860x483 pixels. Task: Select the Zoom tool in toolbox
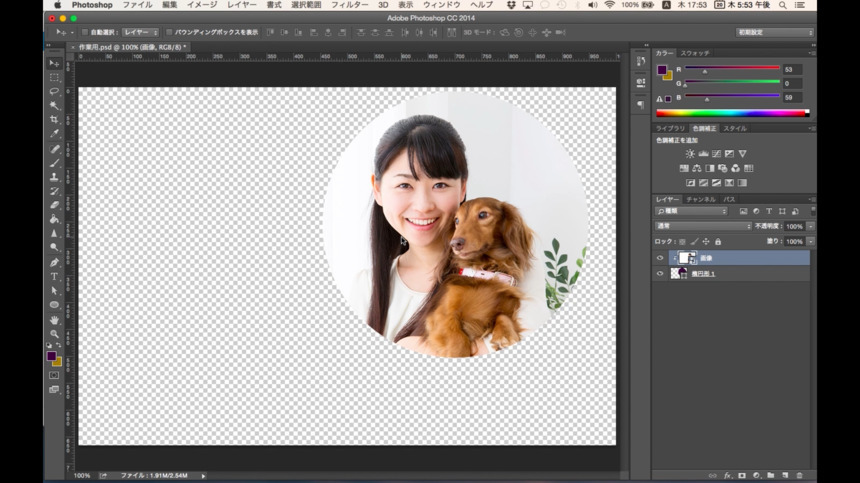pos(54,334)
